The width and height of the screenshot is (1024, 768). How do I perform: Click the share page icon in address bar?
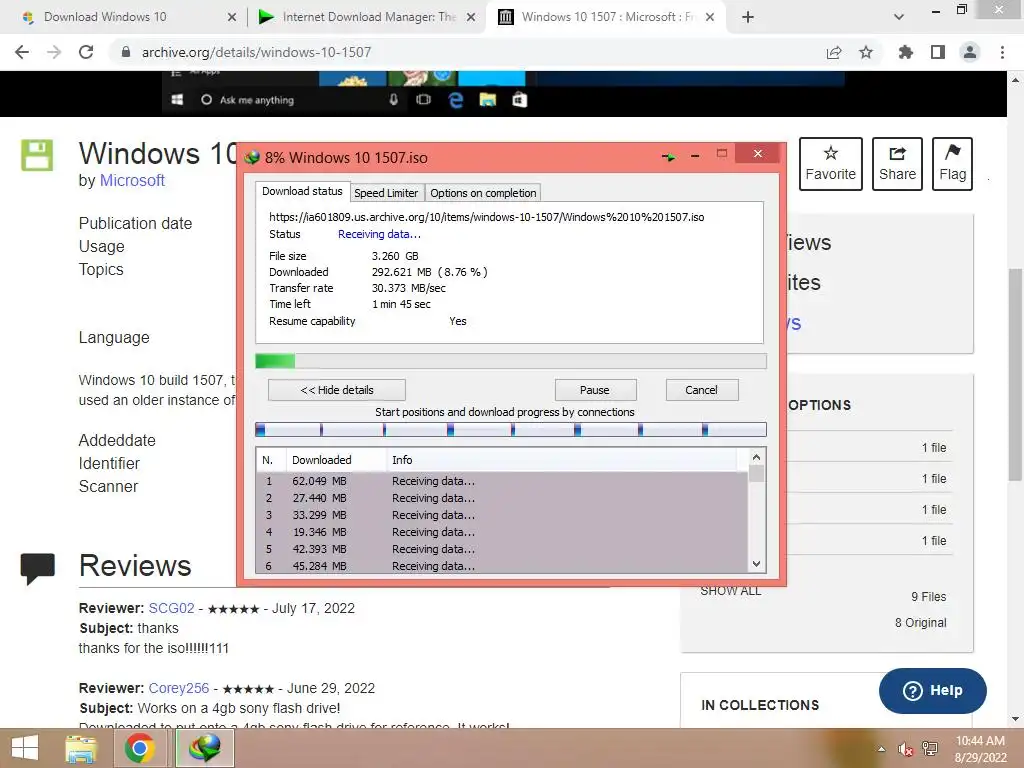[x=834, y=52]
